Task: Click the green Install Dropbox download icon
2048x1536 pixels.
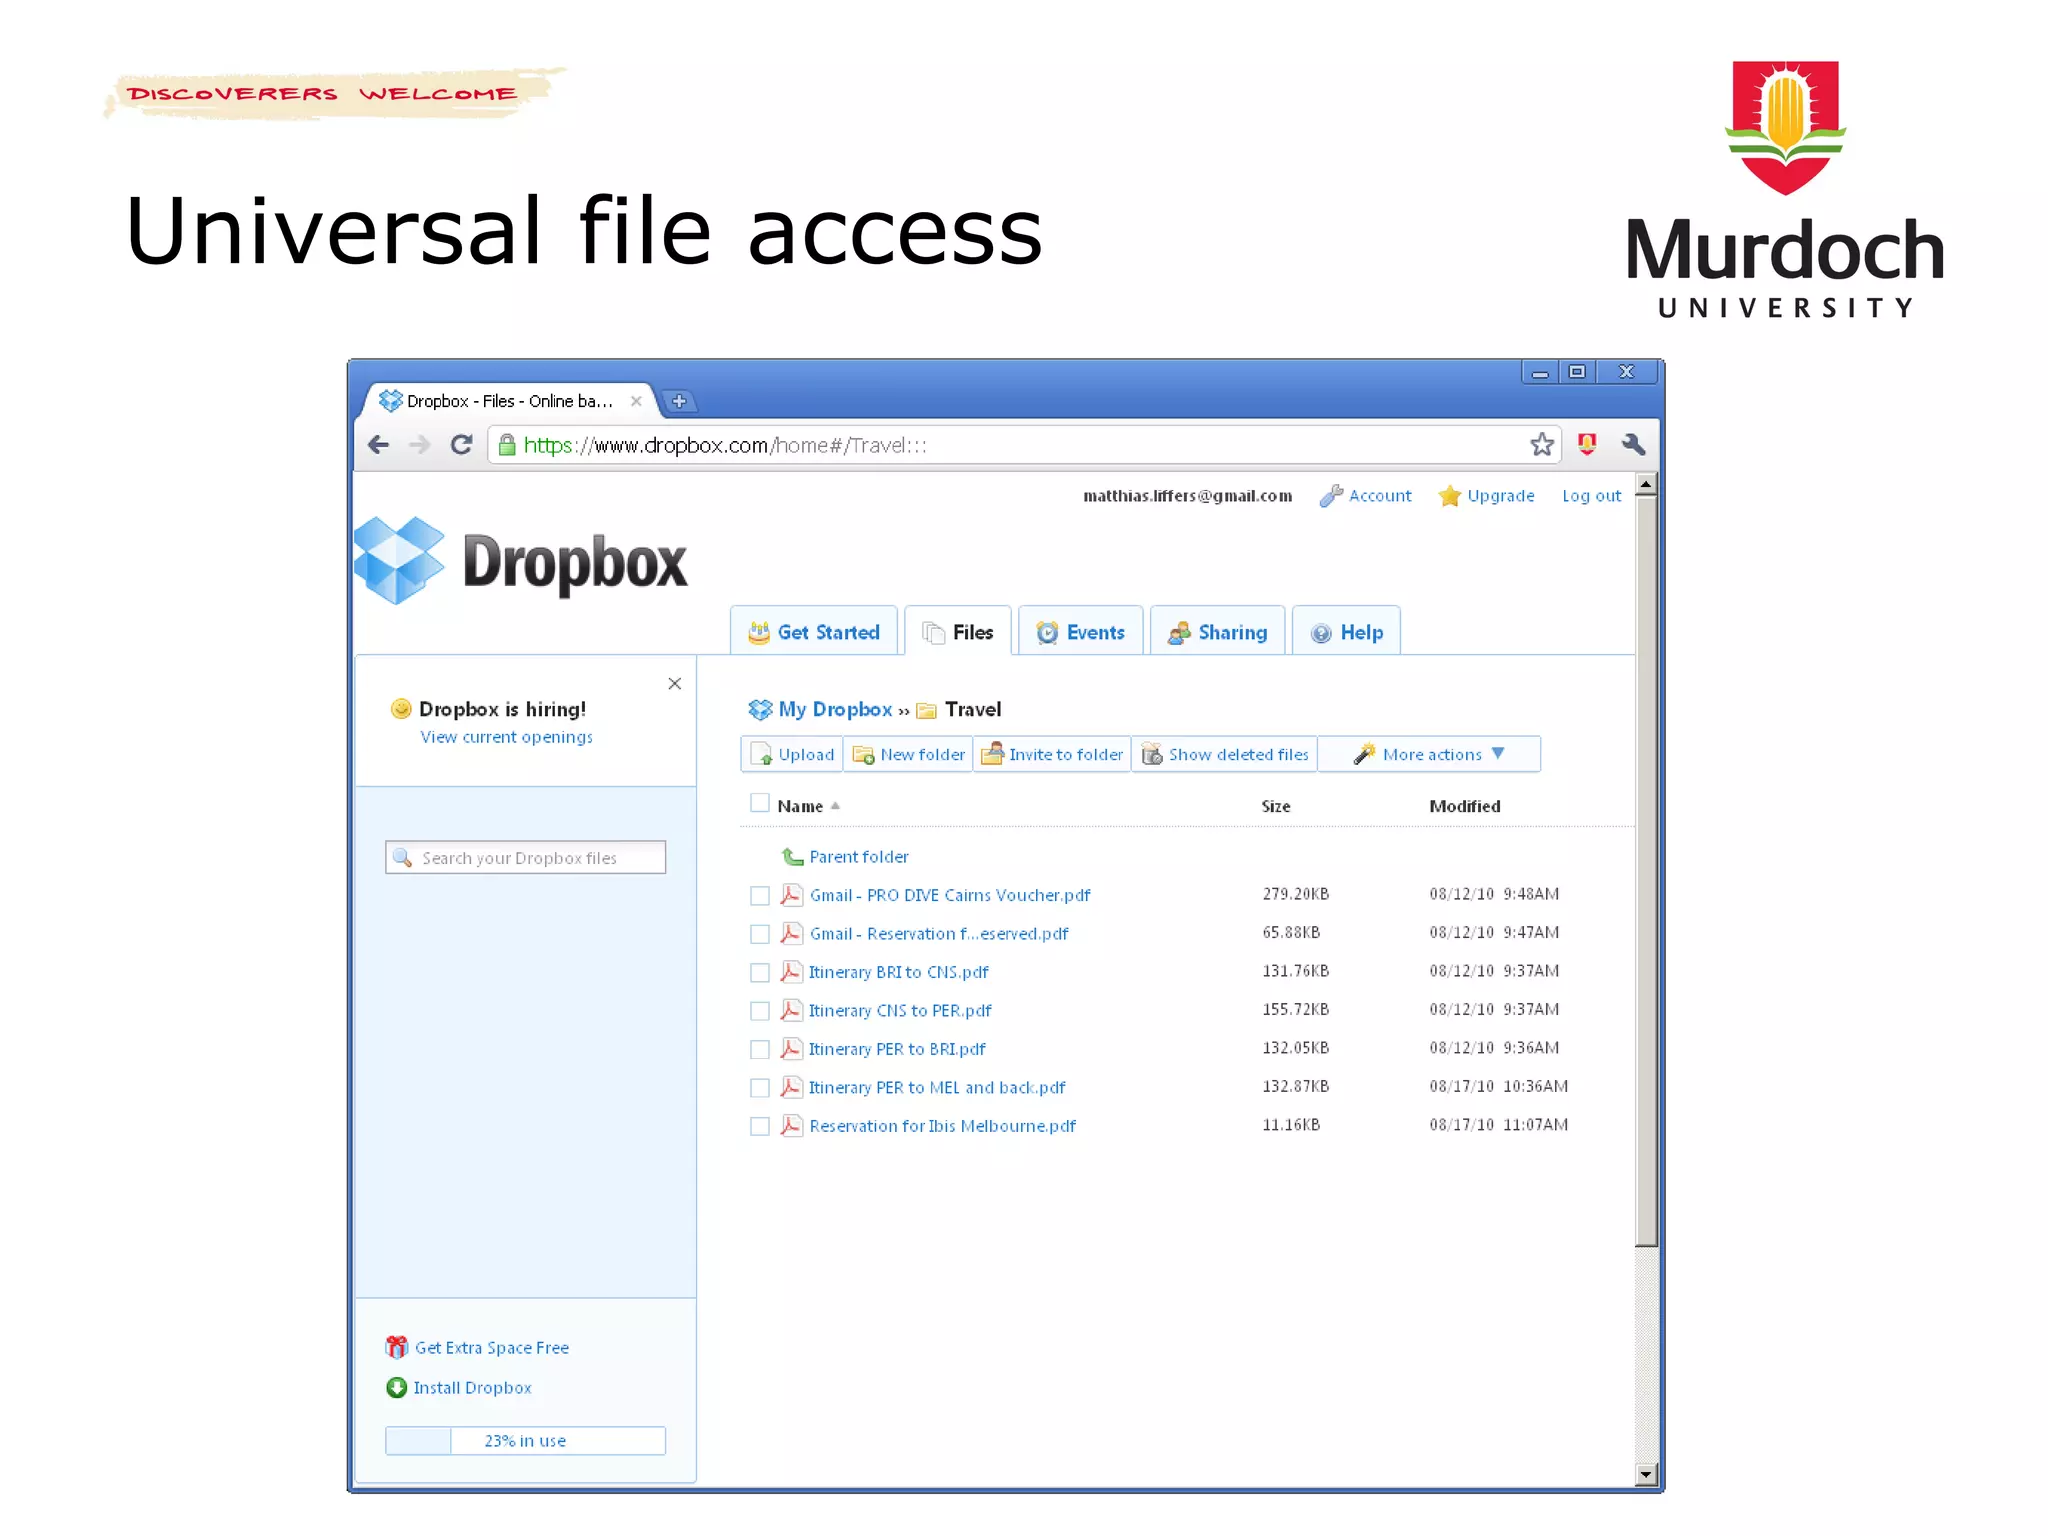Action: coord(397,1388)
